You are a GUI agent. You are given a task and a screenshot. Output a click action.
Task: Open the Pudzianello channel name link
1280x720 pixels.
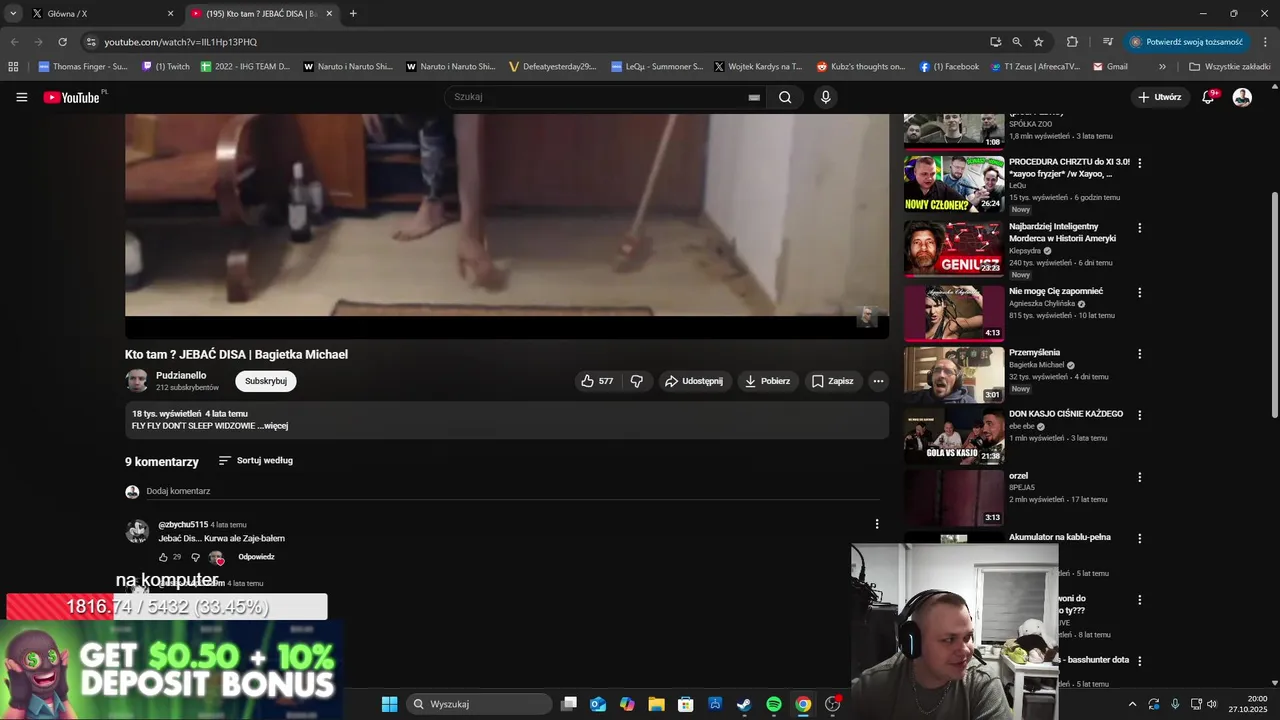(x=181, y=375)
